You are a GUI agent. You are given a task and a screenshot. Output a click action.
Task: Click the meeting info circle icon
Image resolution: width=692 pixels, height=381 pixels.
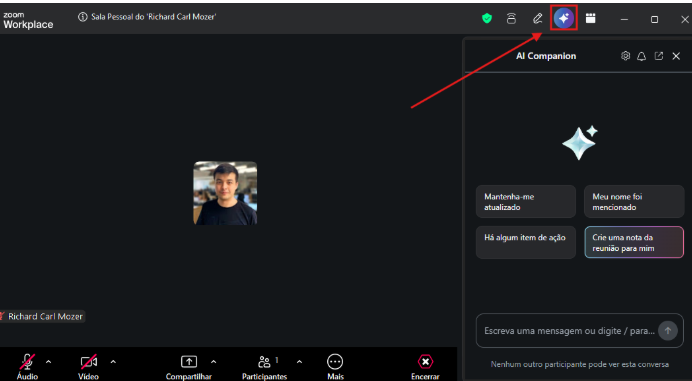[x=83, y=17]
